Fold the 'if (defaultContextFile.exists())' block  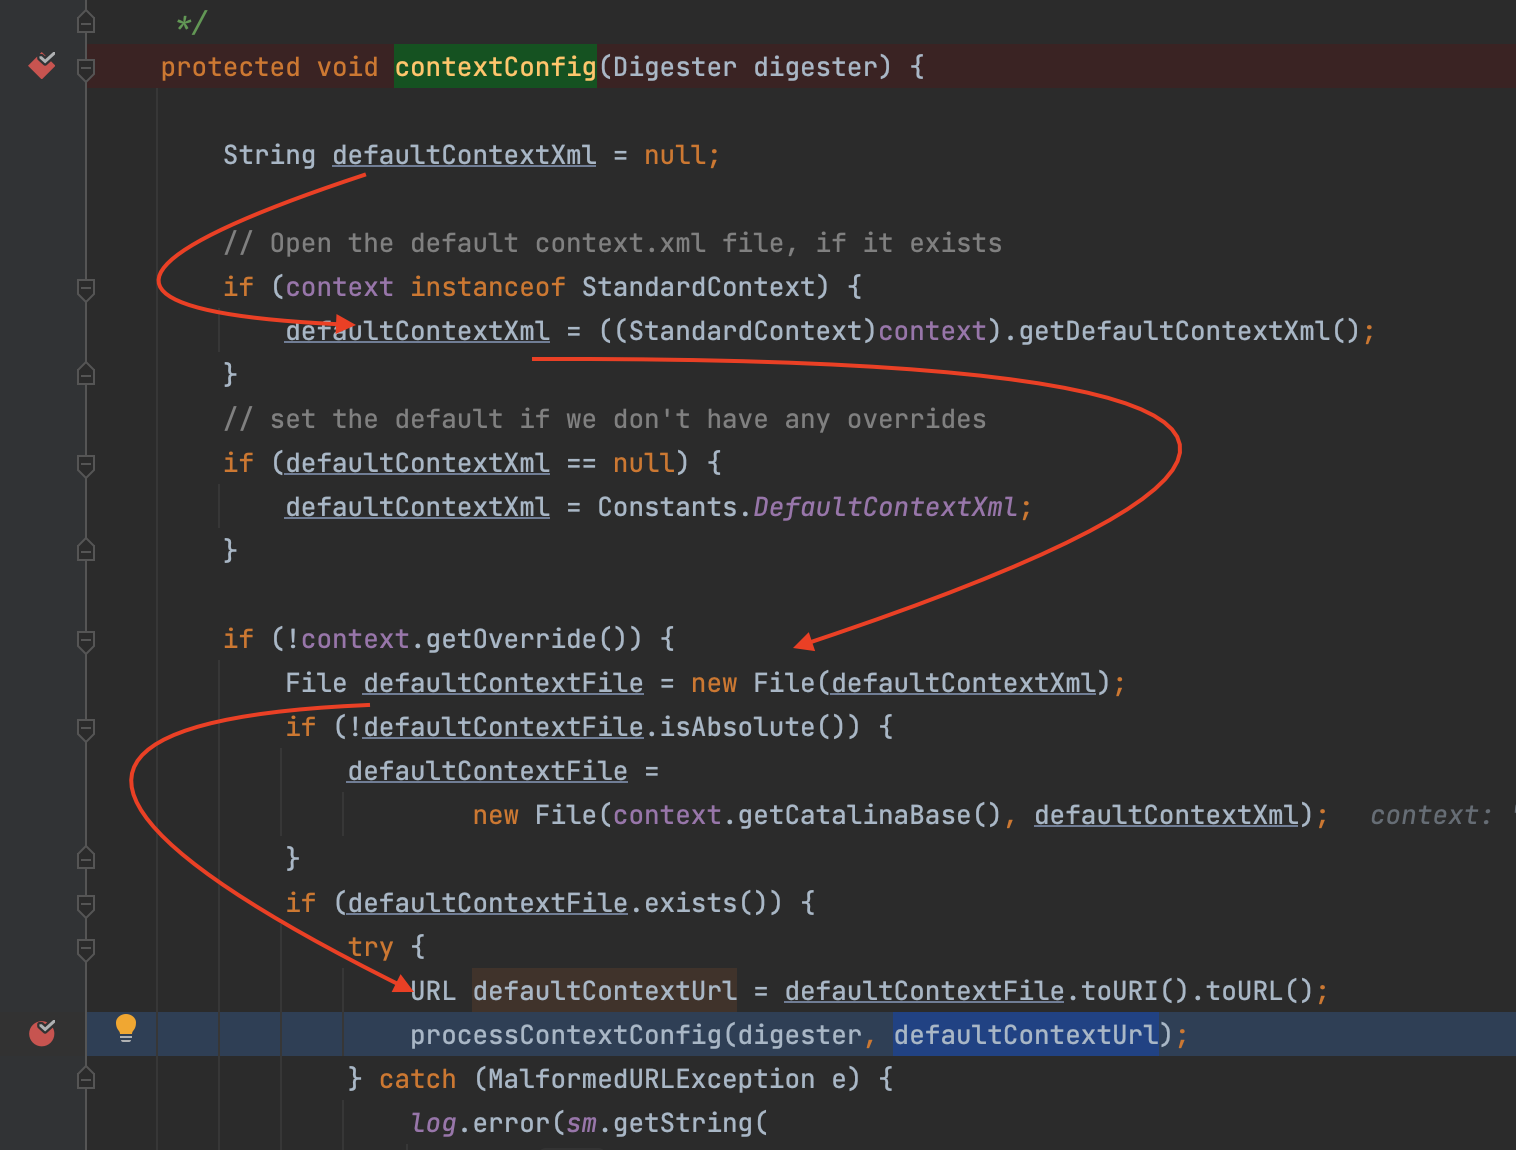click(x=86, y=905)
